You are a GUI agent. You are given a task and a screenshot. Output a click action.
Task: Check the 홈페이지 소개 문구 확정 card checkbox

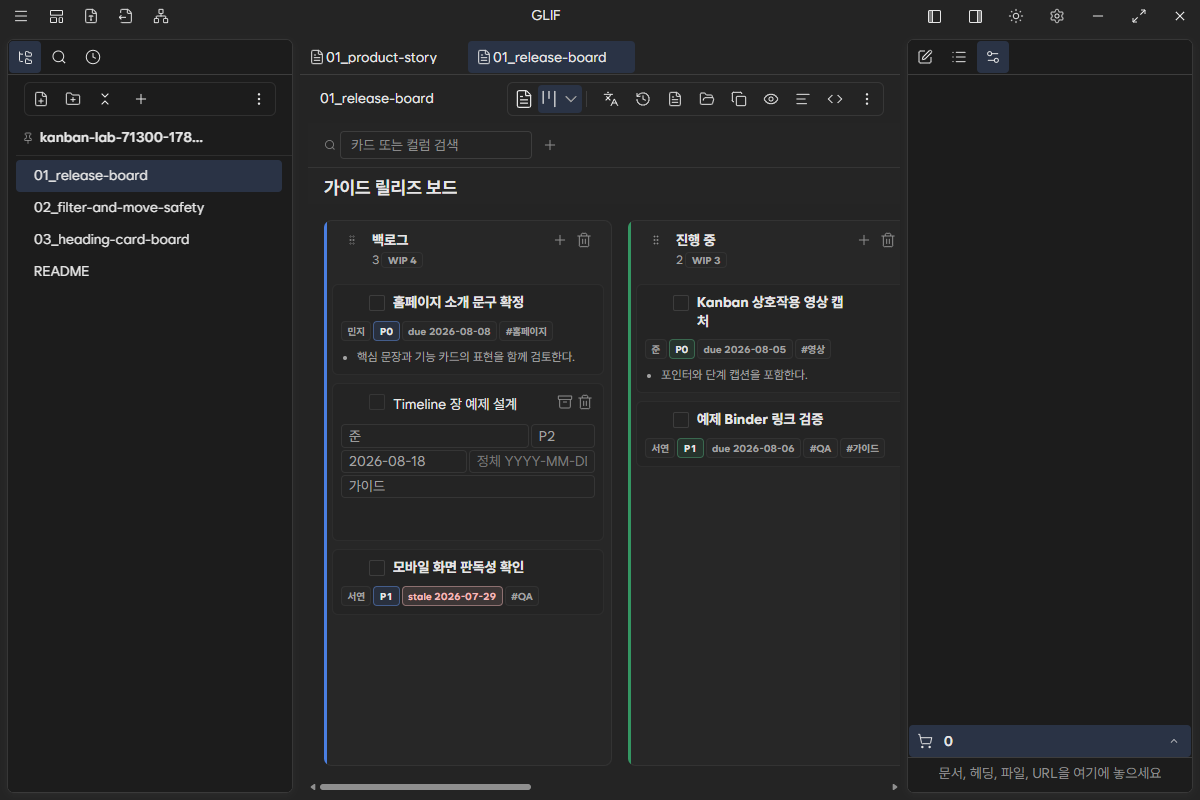click(377, 303)
